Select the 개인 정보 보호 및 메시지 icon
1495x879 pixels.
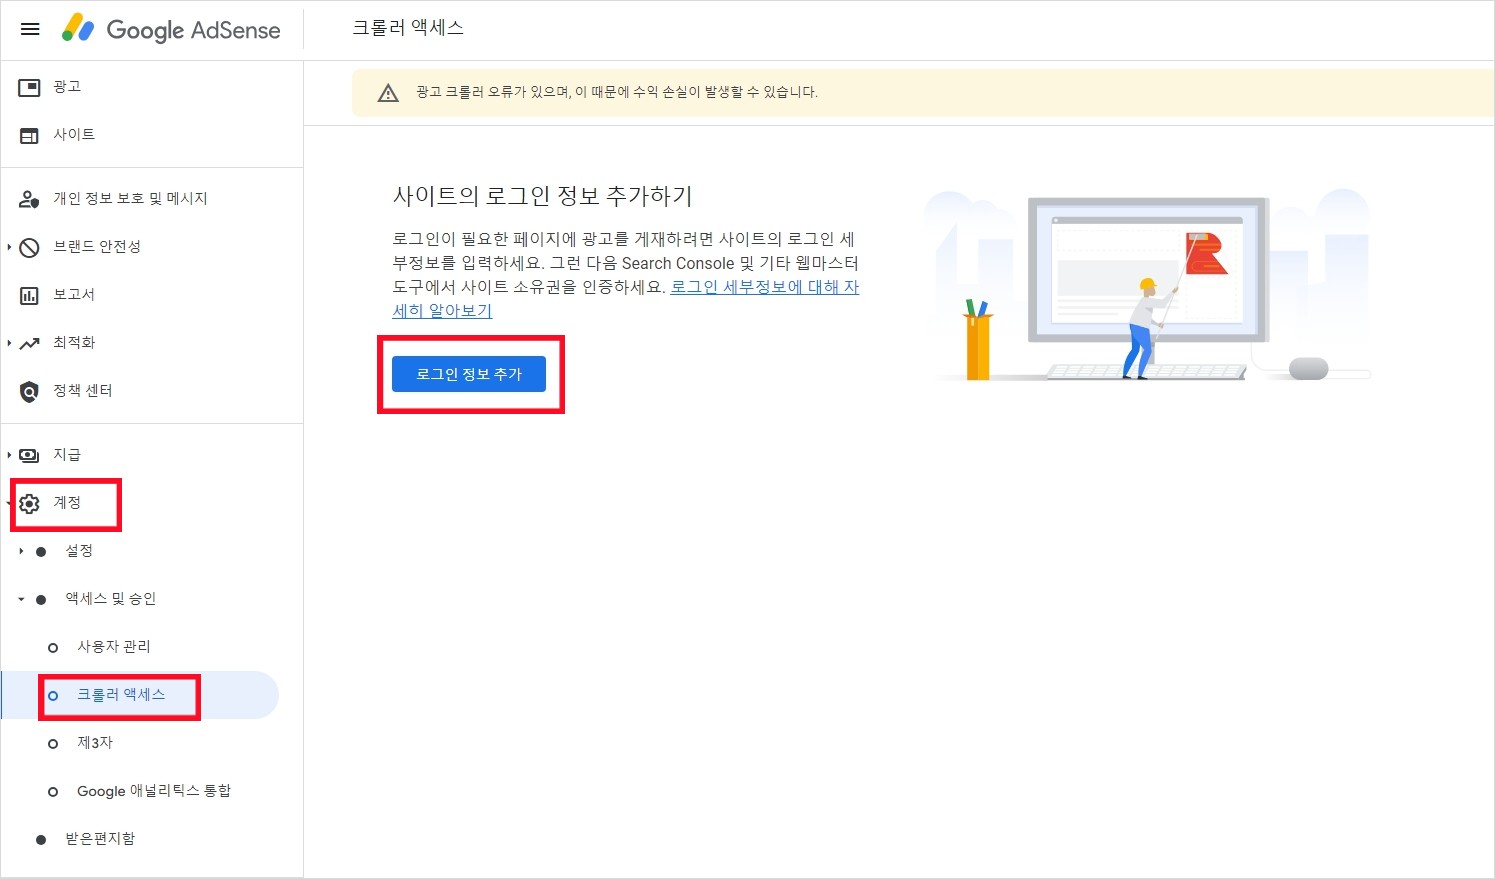(29, 198)
